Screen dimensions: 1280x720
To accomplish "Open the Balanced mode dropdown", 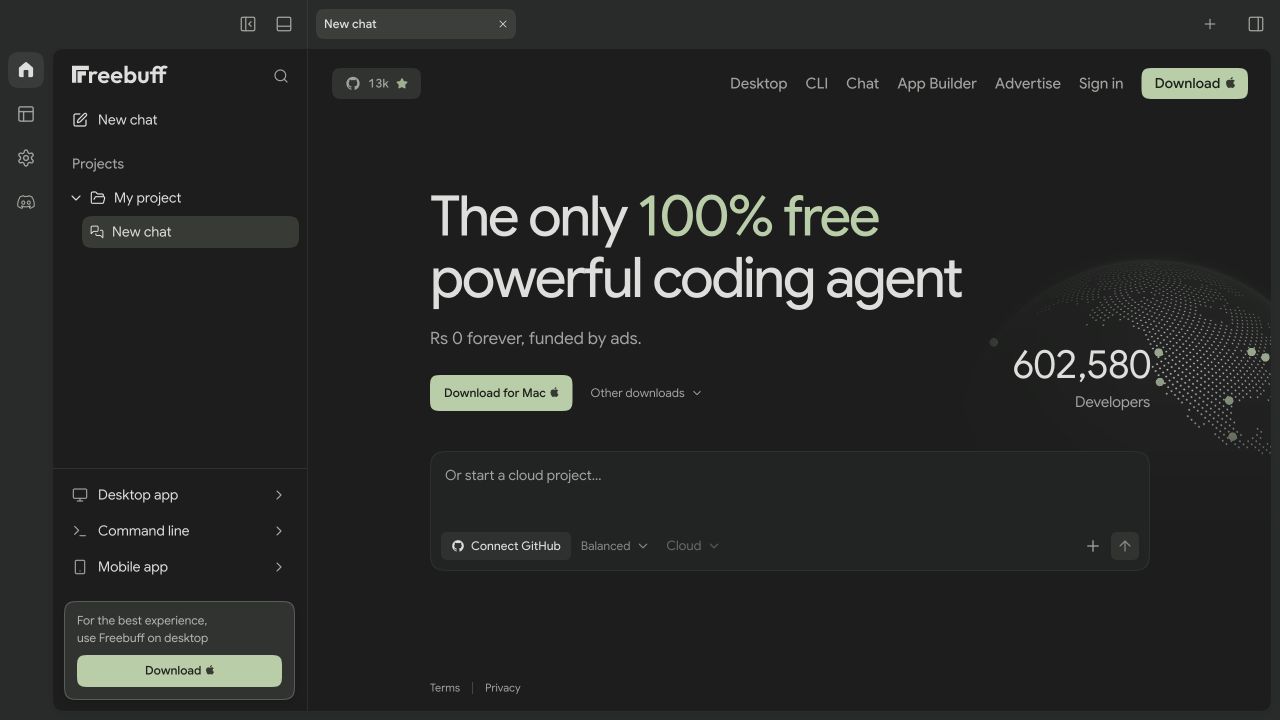I will point(614,546).
